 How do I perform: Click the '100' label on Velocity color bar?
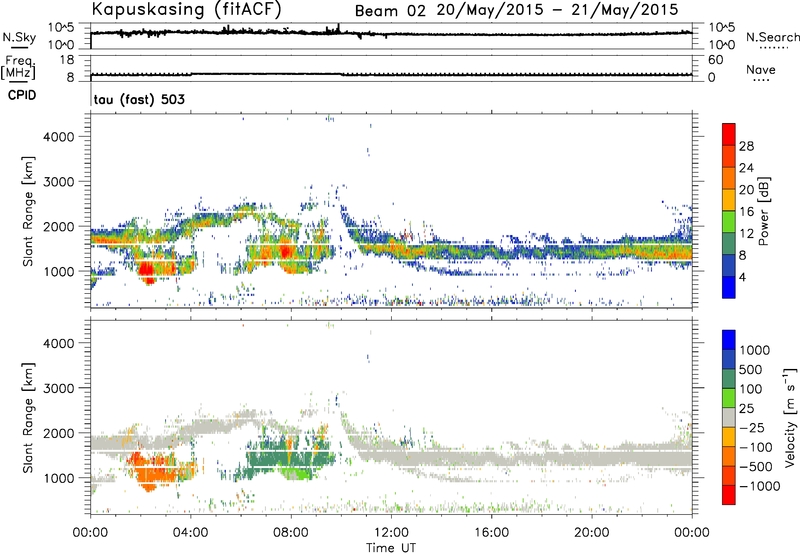coord(751,389)
